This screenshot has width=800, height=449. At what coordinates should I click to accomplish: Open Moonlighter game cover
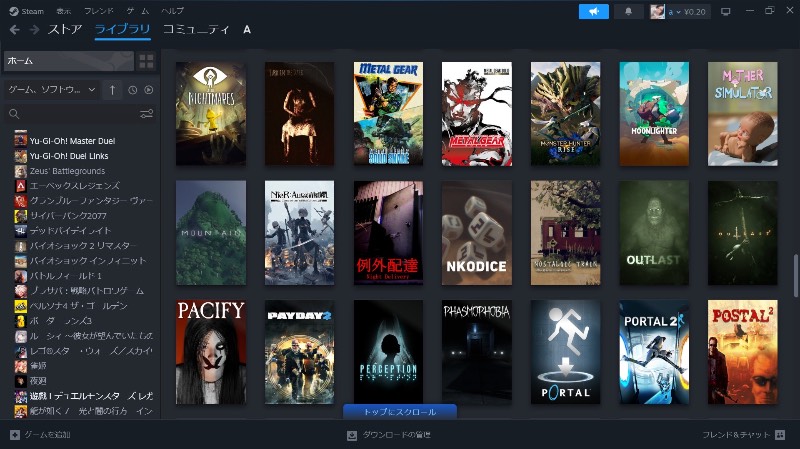[654, 114]
